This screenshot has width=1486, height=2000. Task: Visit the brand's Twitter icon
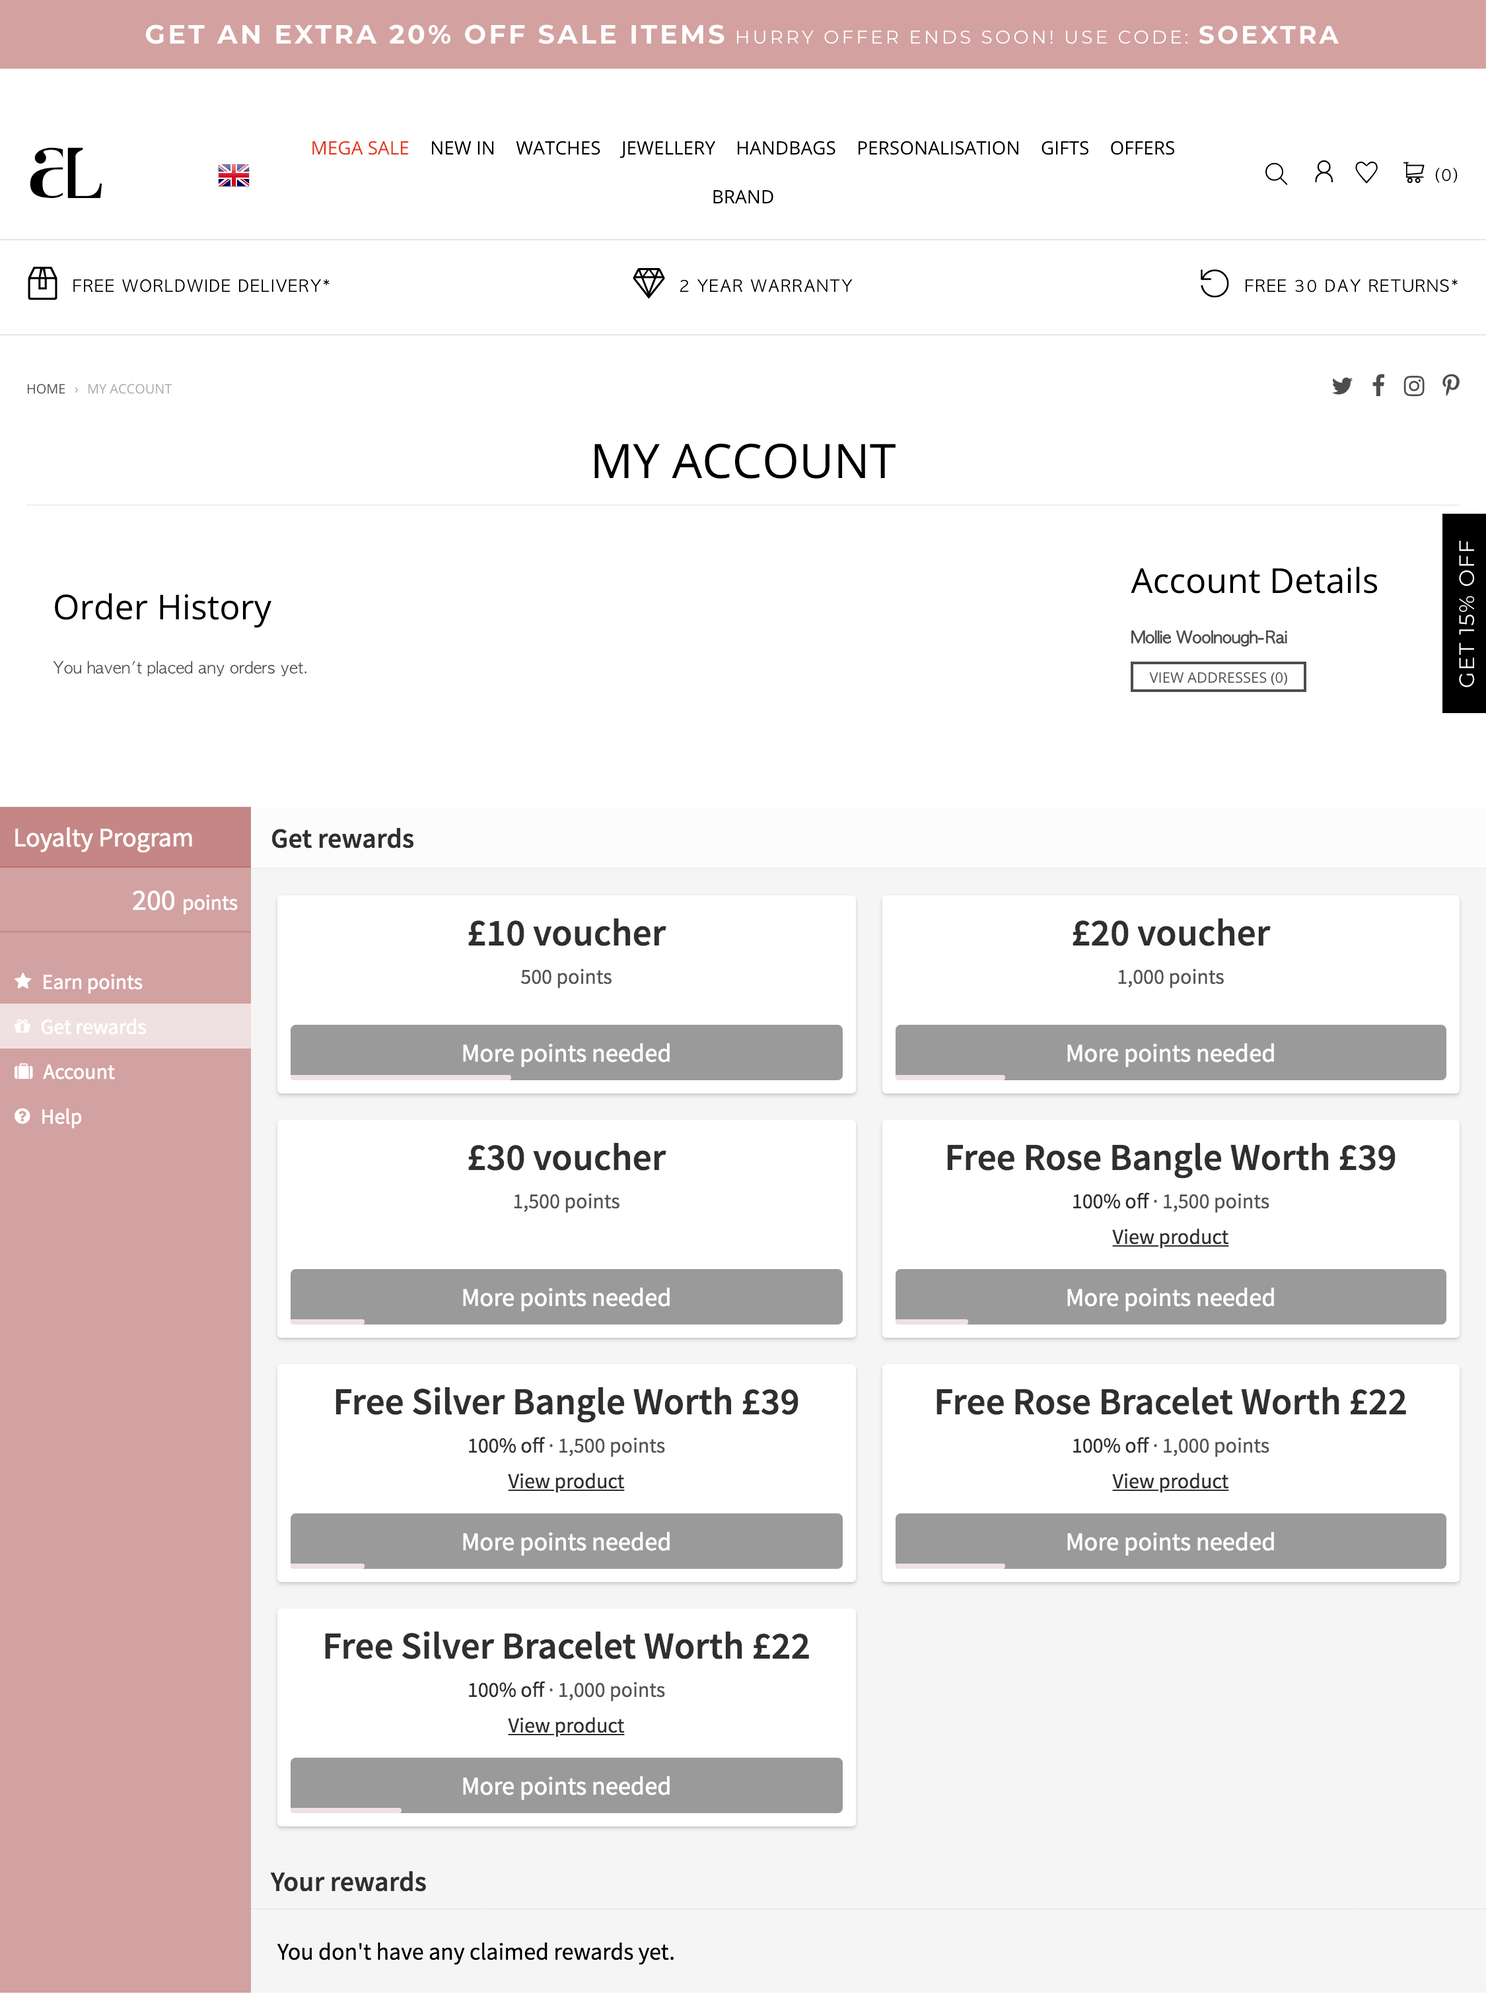click(x=1342, y=386)
